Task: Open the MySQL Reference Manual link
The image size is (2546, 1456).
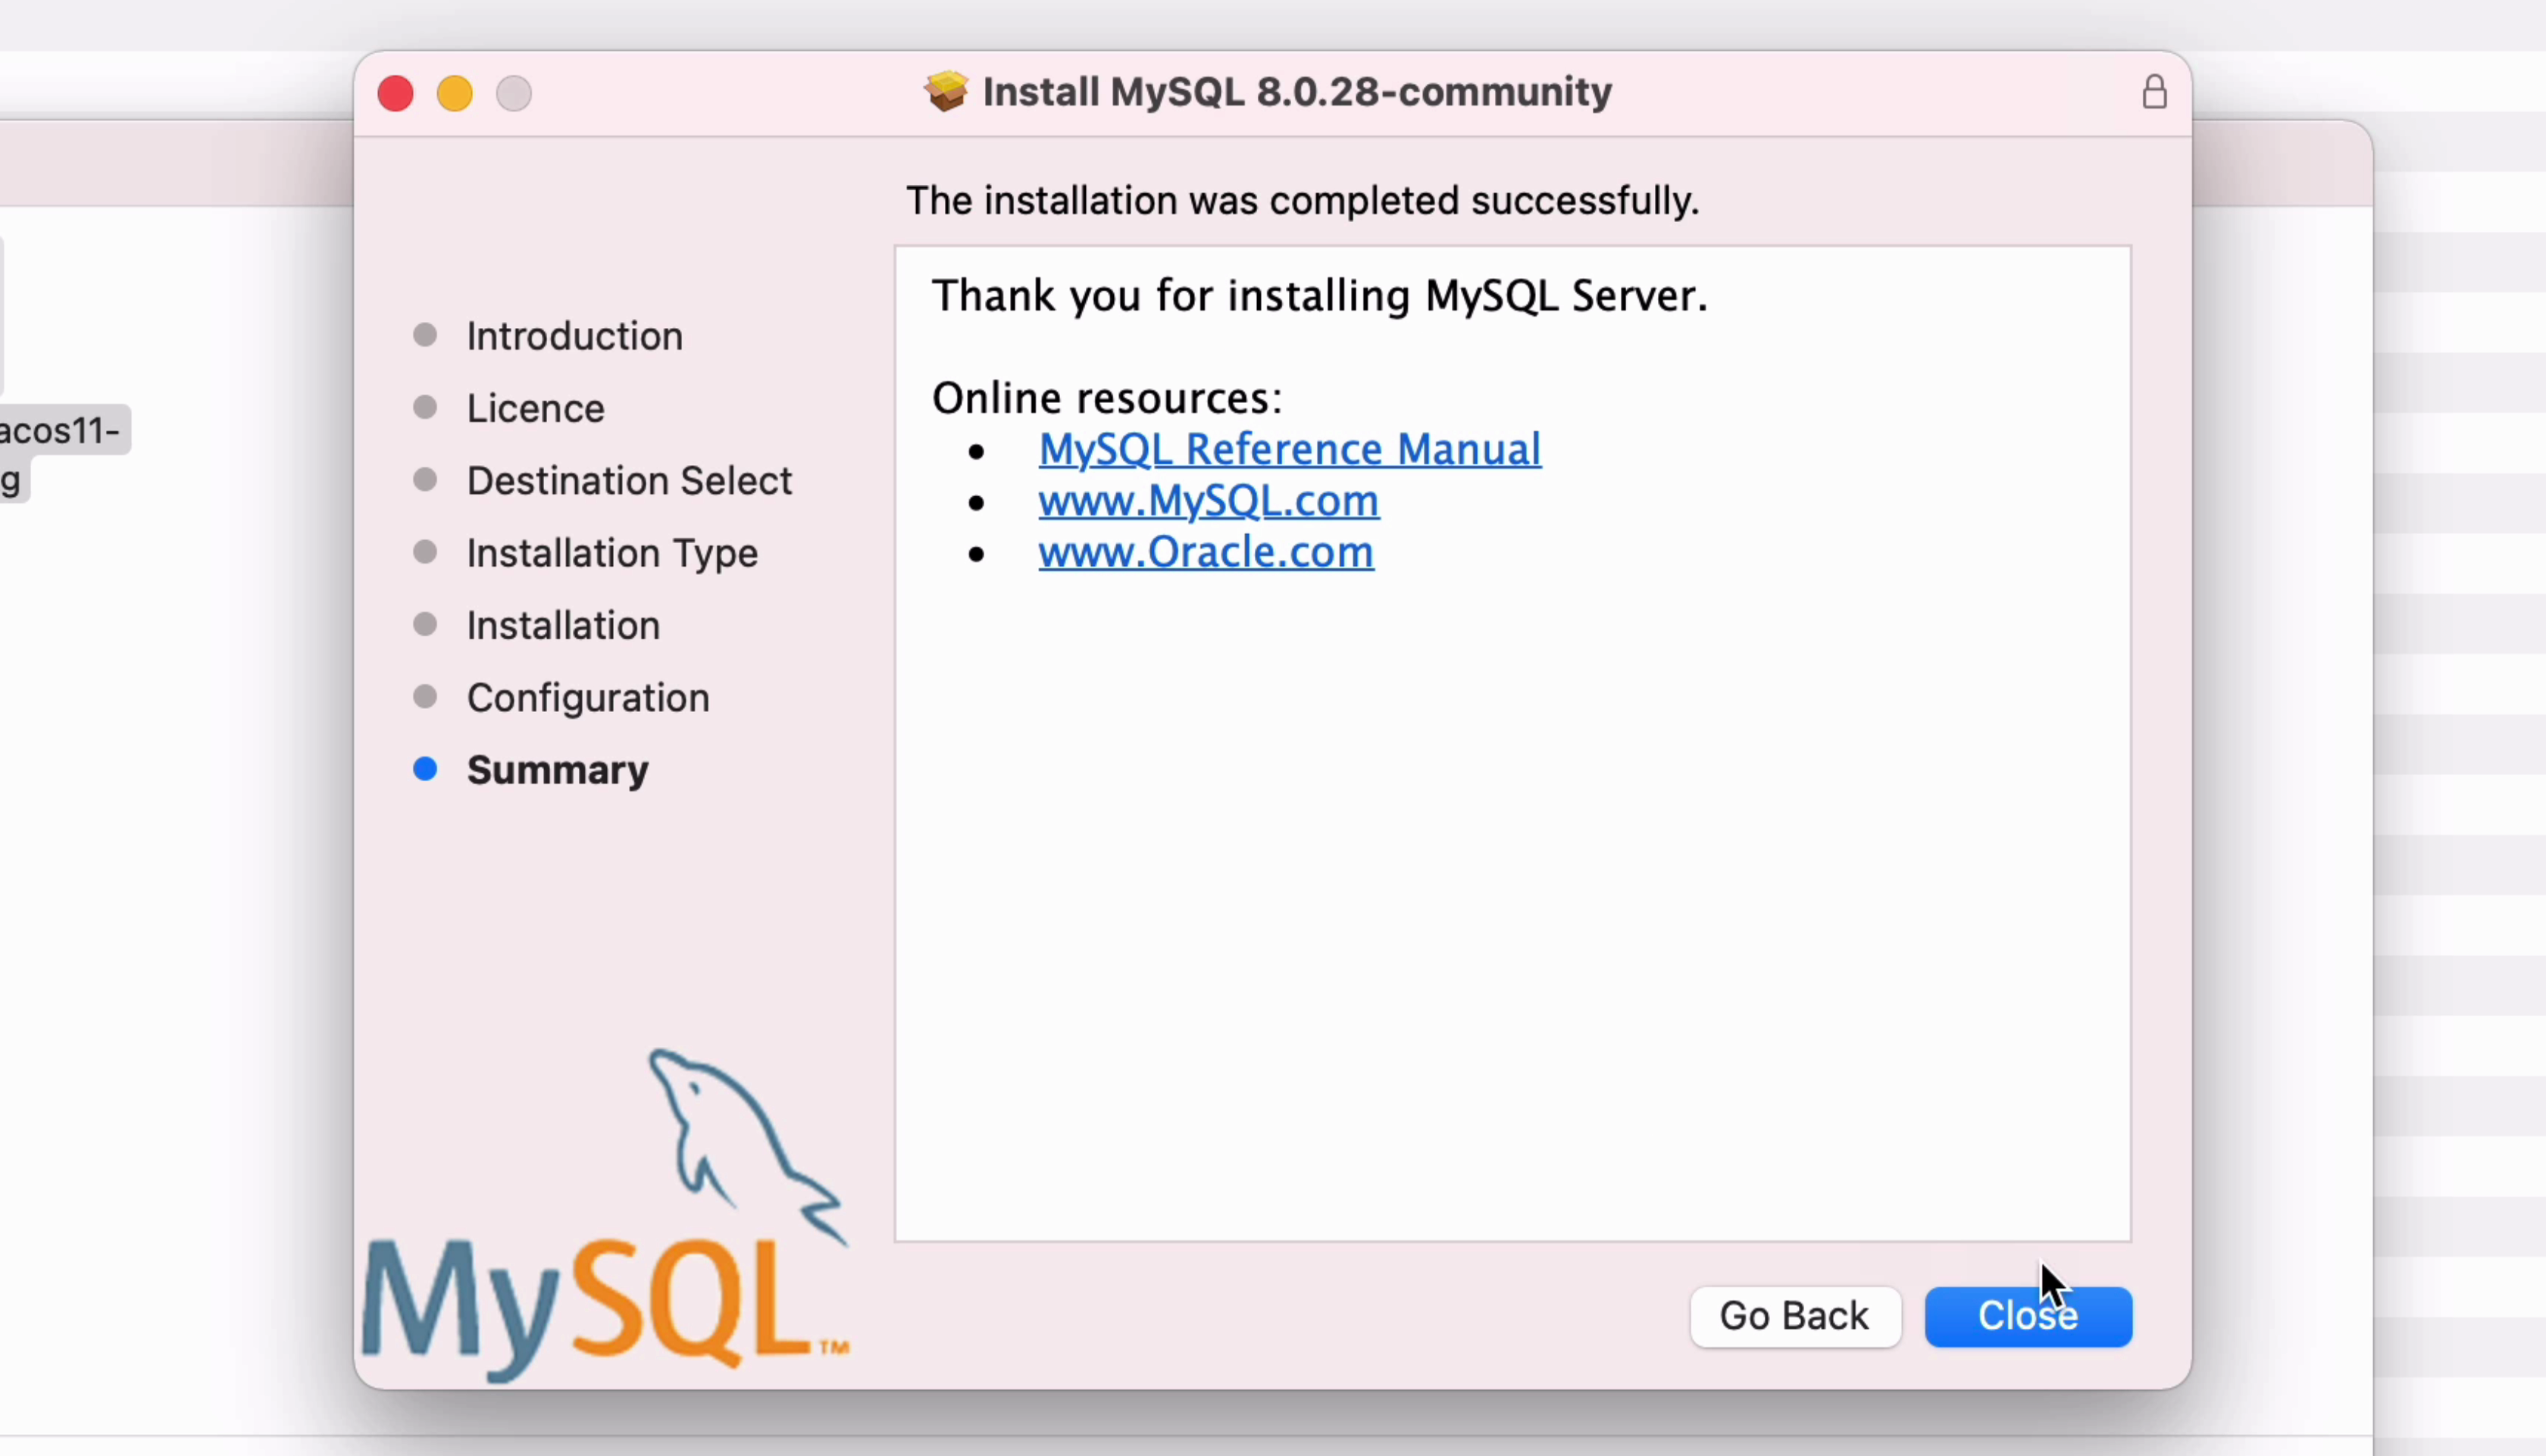Action: [x=1289, y=449]
